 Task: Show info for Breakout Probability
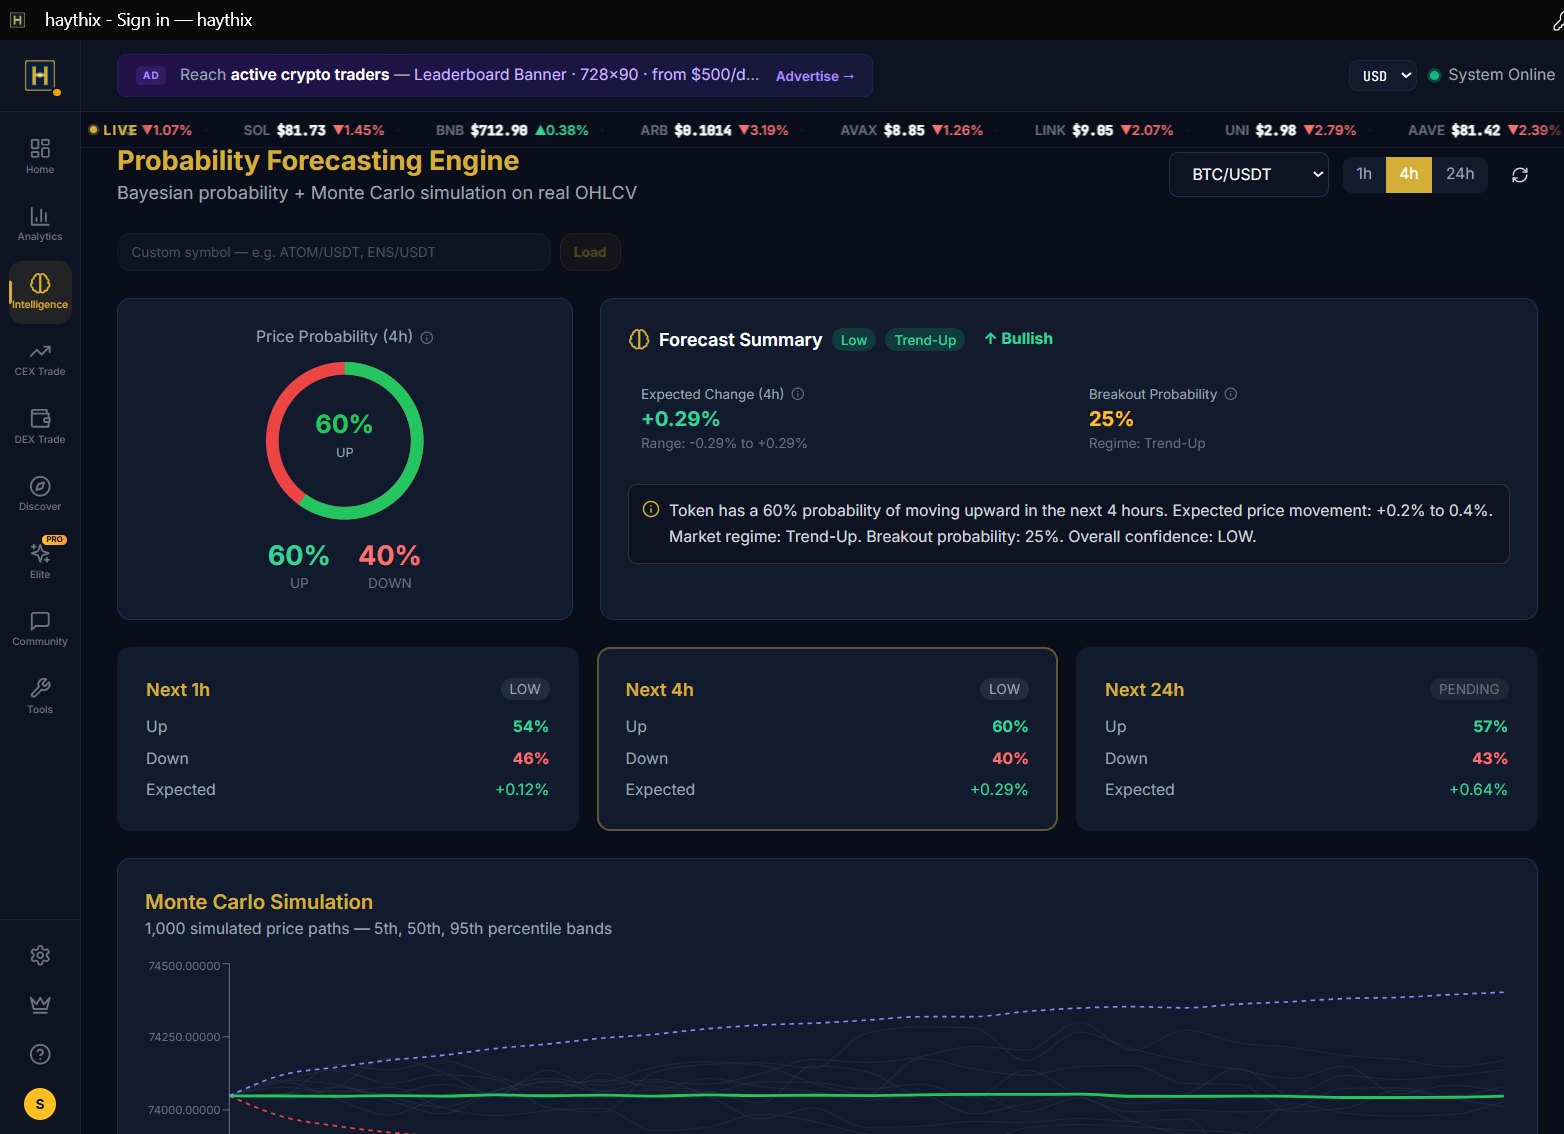coord(1231,394)
